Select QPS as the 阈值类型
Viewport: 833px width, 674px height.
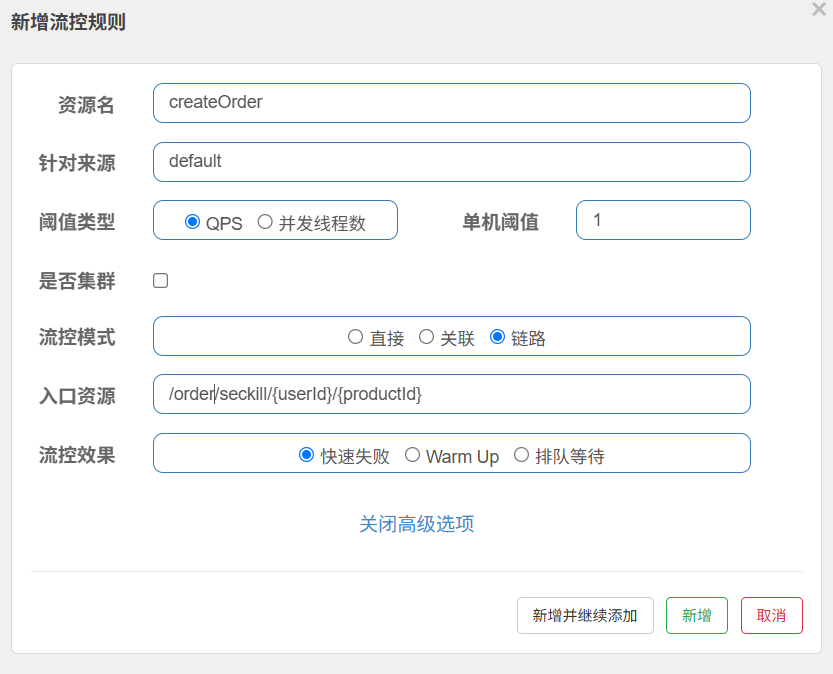(193, 222)
